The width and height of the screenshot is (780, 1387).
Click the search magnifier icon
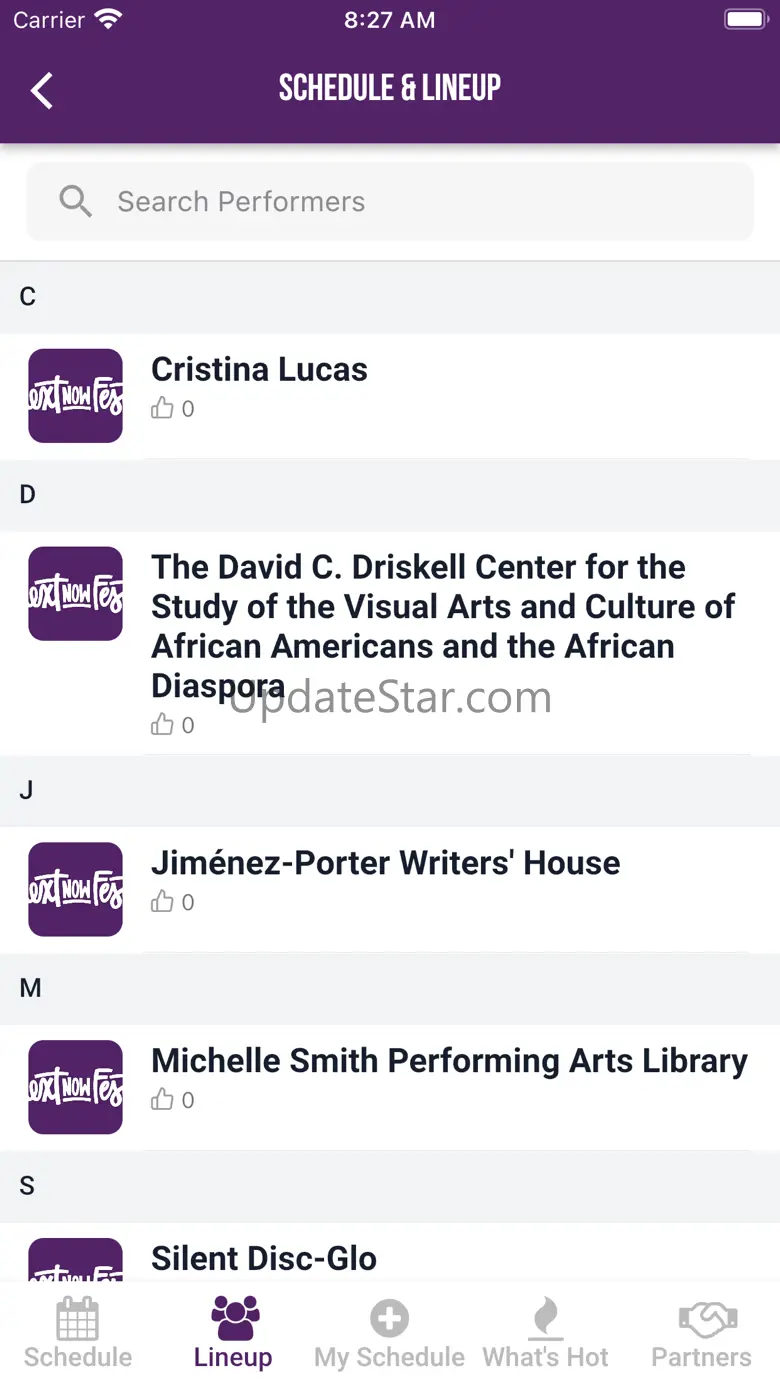pos(75,202)
